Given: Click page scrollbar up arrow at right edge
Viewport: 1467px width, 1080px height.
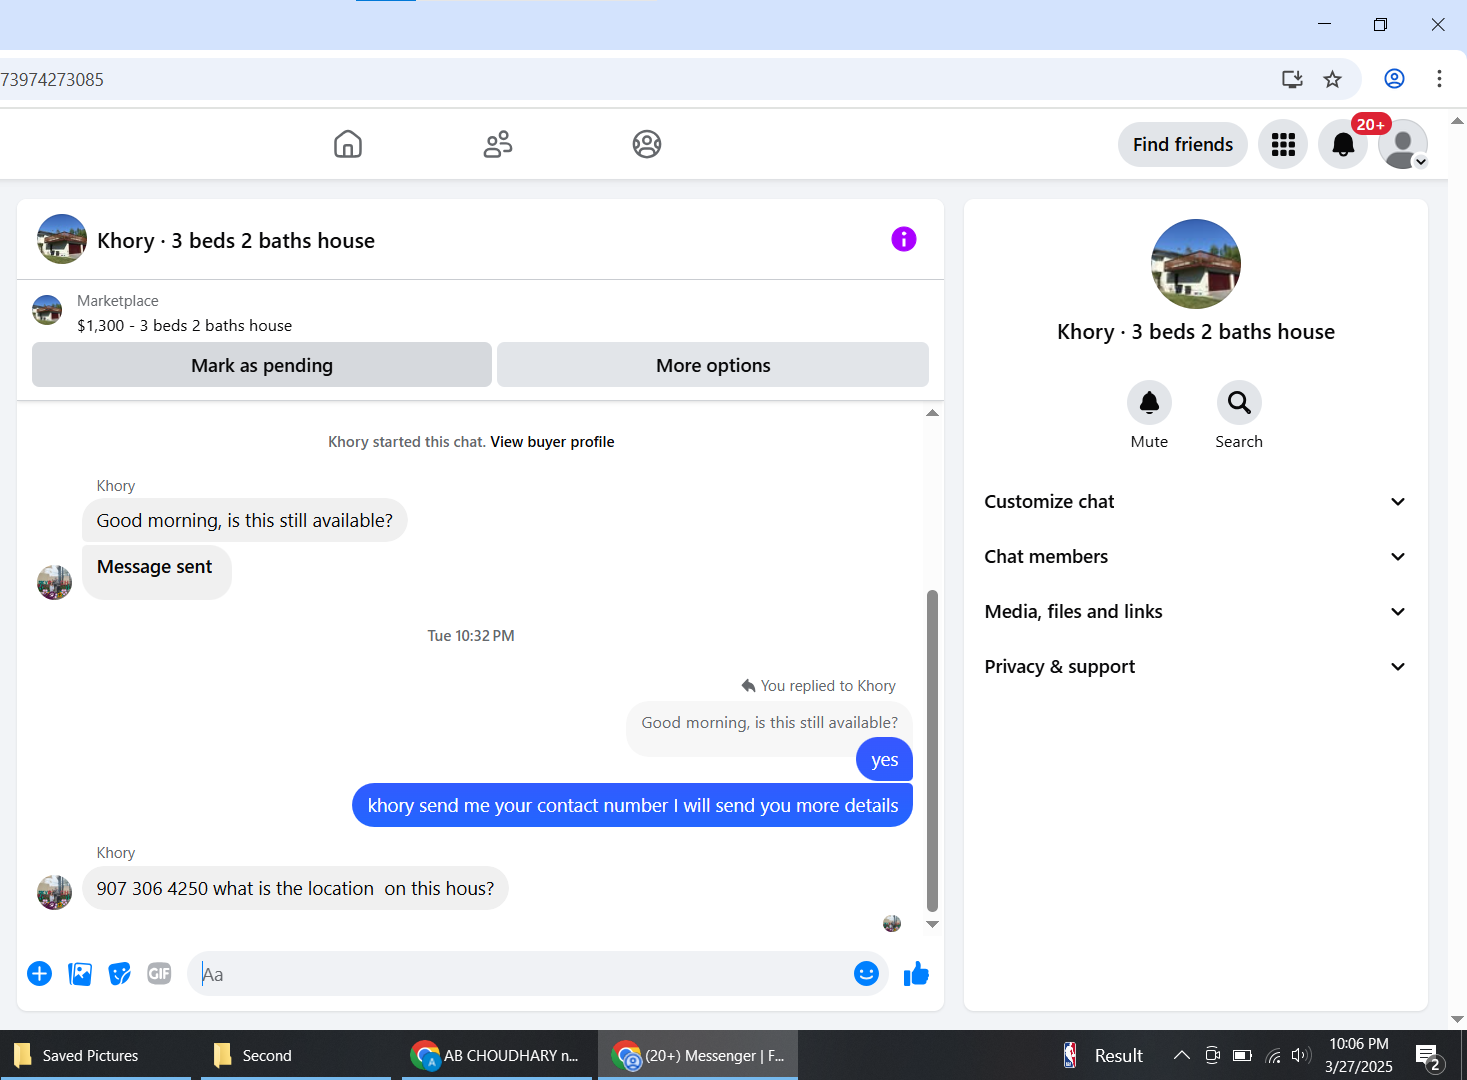Looking at the screenshot, I should pos(1457,121).
